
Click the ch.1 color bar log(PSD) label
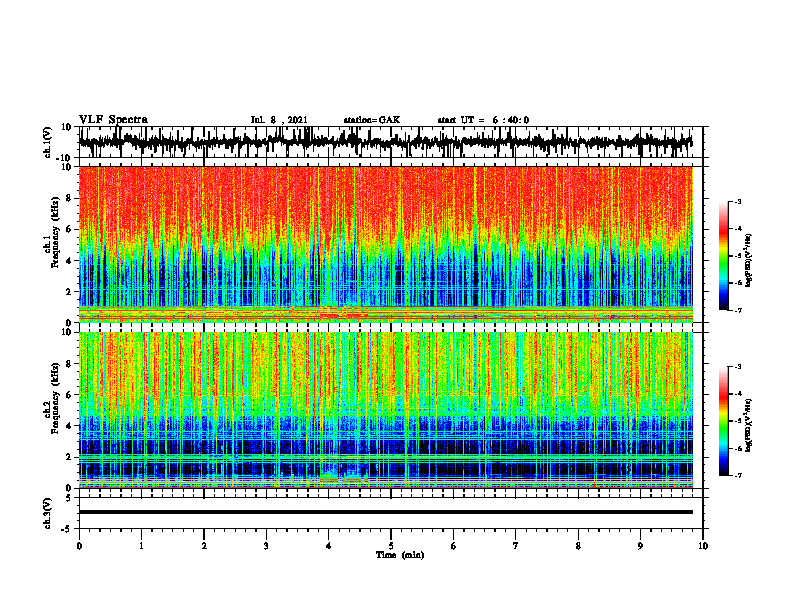pyautogui.click(x=748, y=260)
